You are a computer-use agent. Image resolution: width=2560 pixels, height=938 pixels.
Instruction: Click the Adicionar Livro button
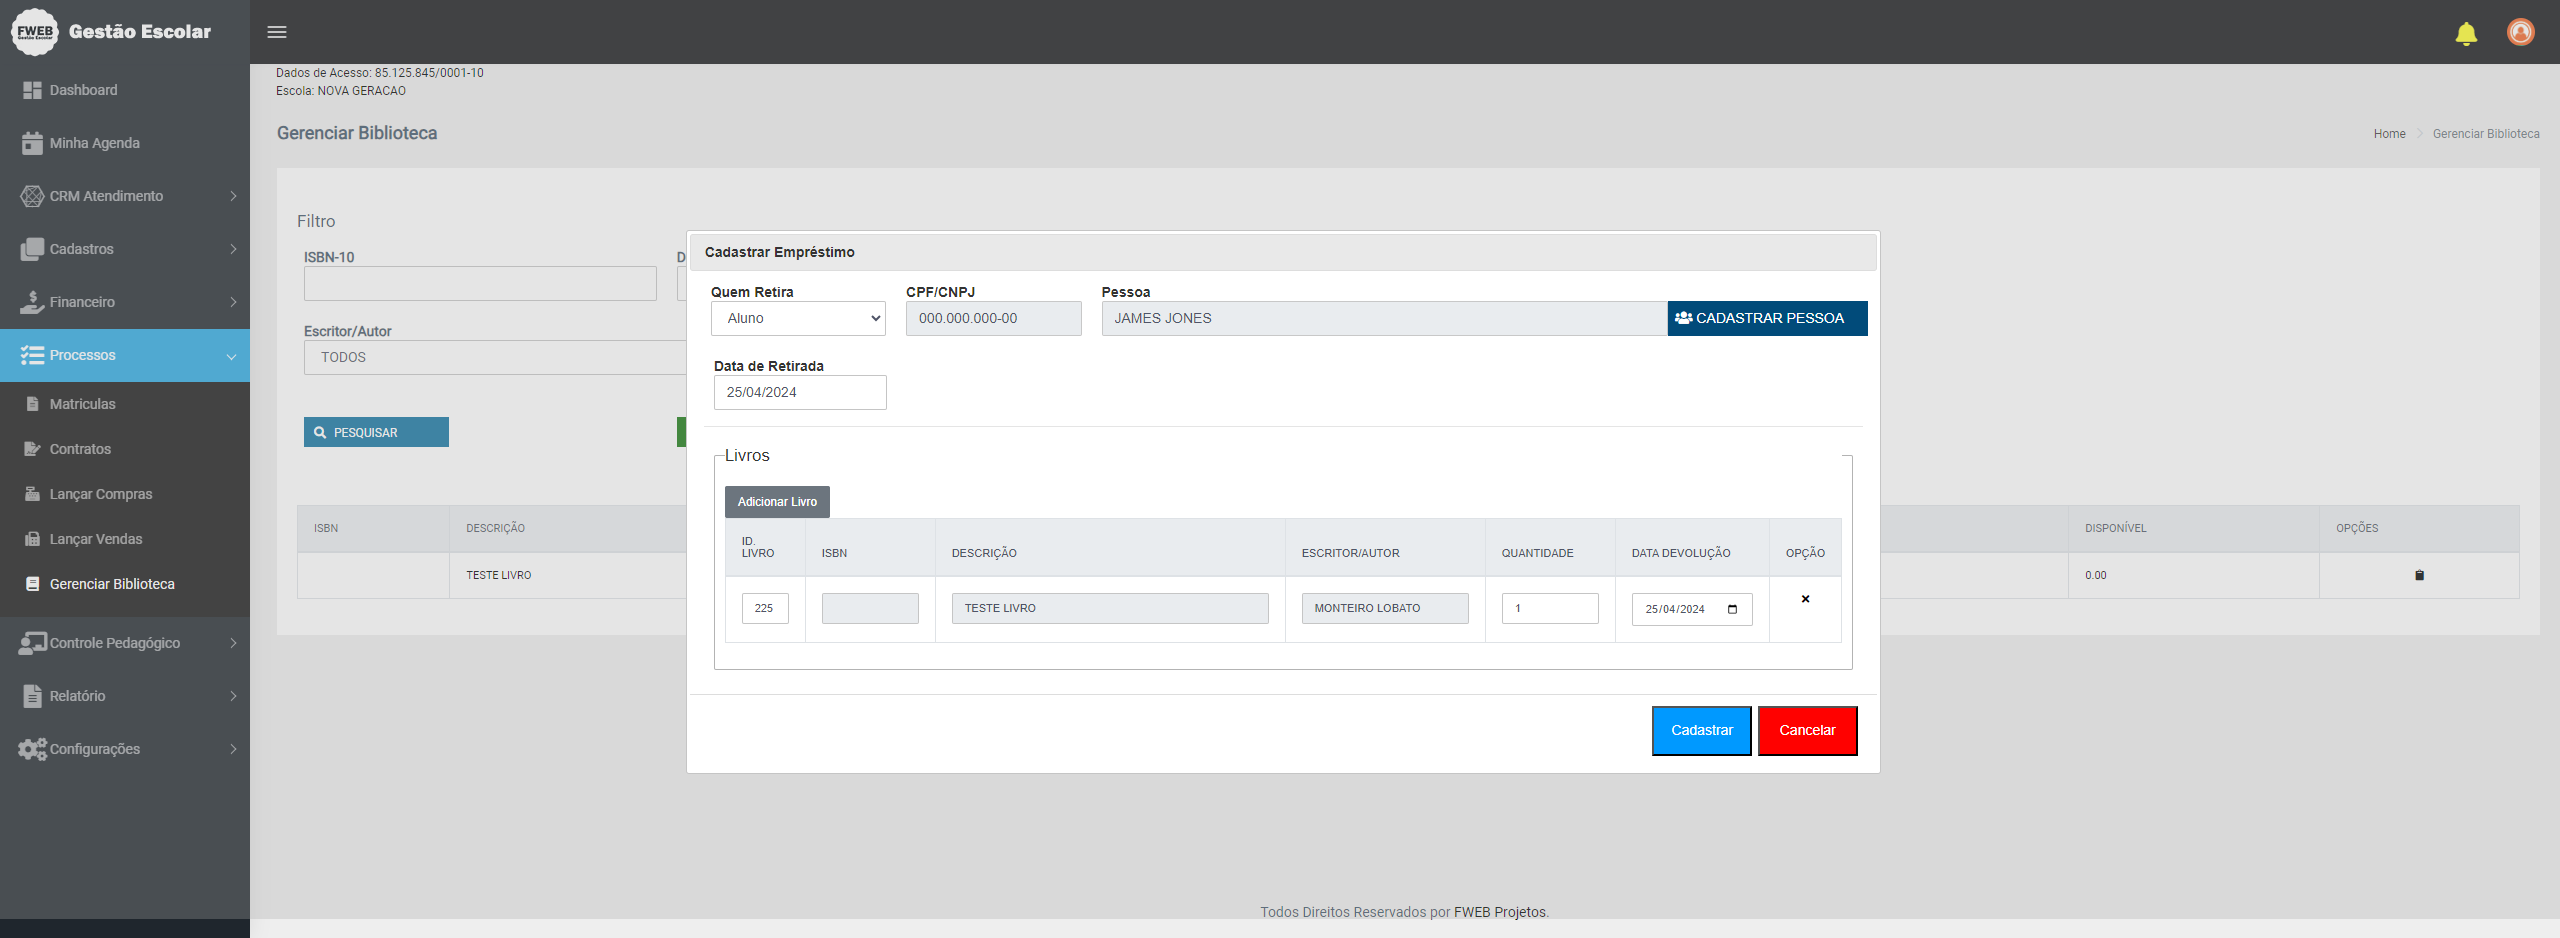coord(777,502)
